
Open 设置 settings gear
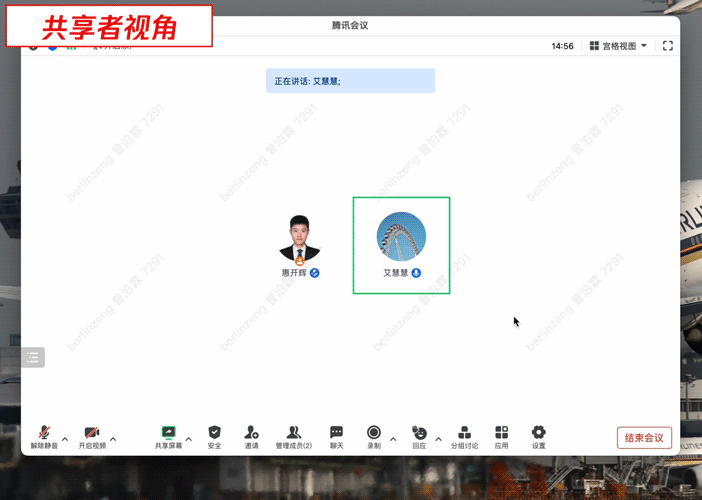(x=538, y=433)
